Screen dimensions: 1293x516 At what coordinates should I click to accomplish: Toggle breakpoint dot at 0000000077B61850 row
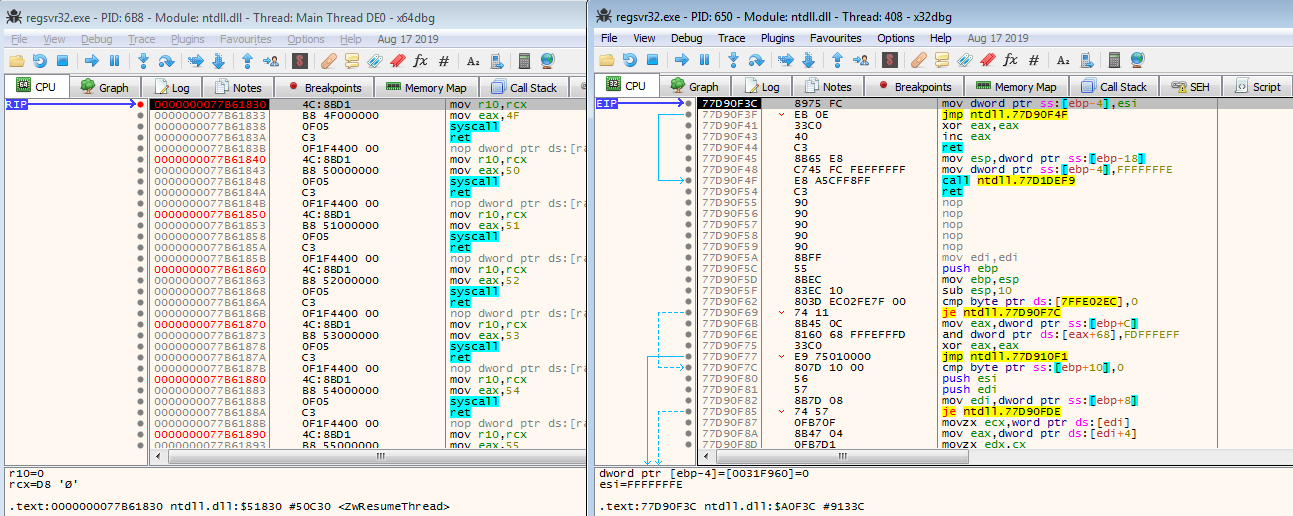[x=141, y=214]
